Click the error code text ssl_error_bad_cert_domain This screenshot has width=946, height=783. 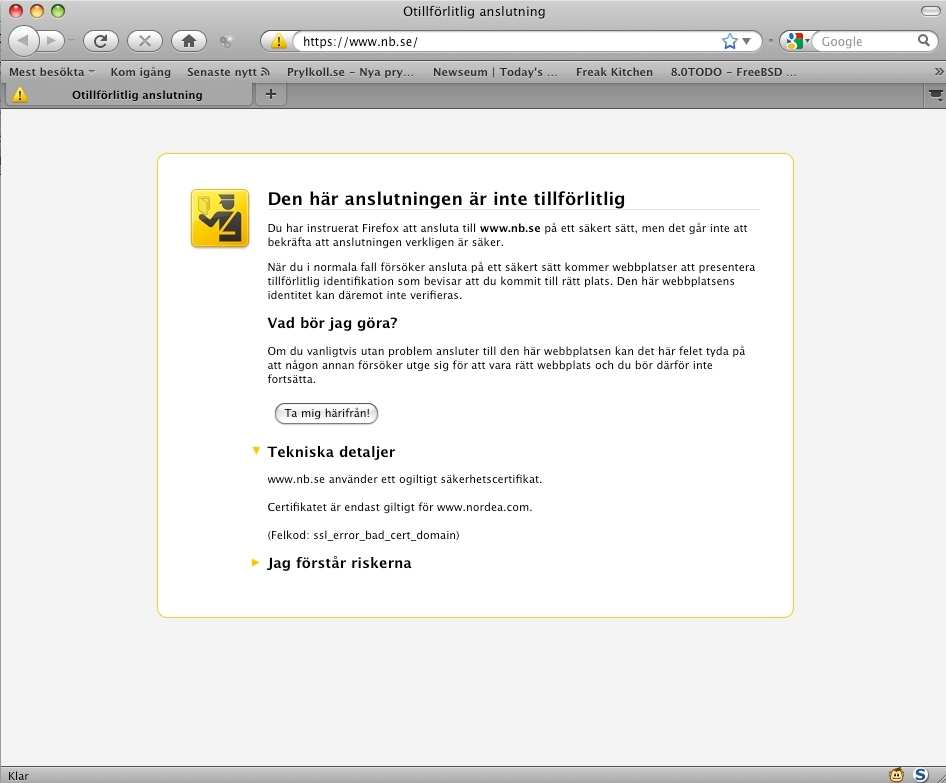click(386, 535)
